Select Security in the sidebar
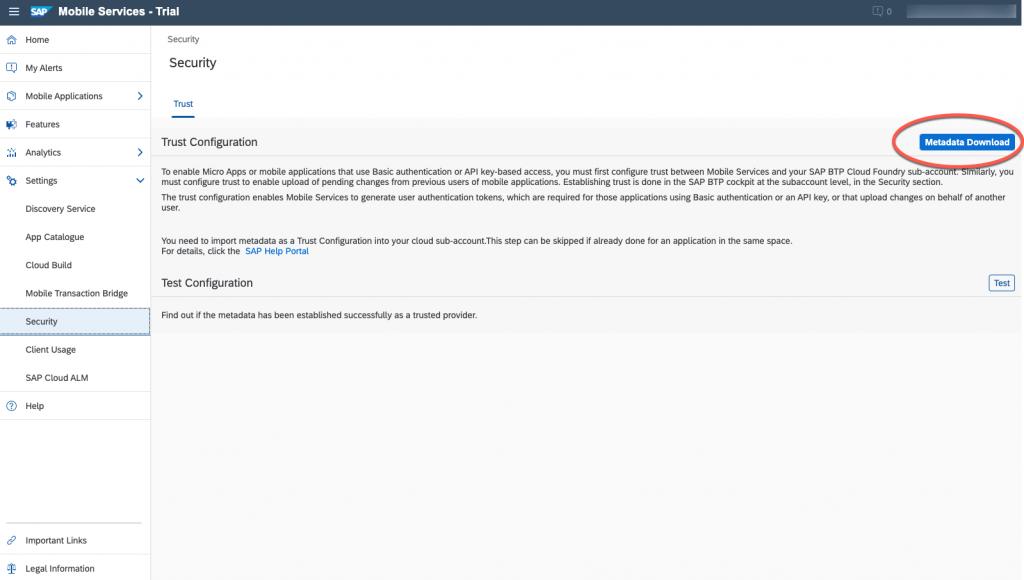The width and height of the screenshot is (1024, 580). click(x=75, y=321)
